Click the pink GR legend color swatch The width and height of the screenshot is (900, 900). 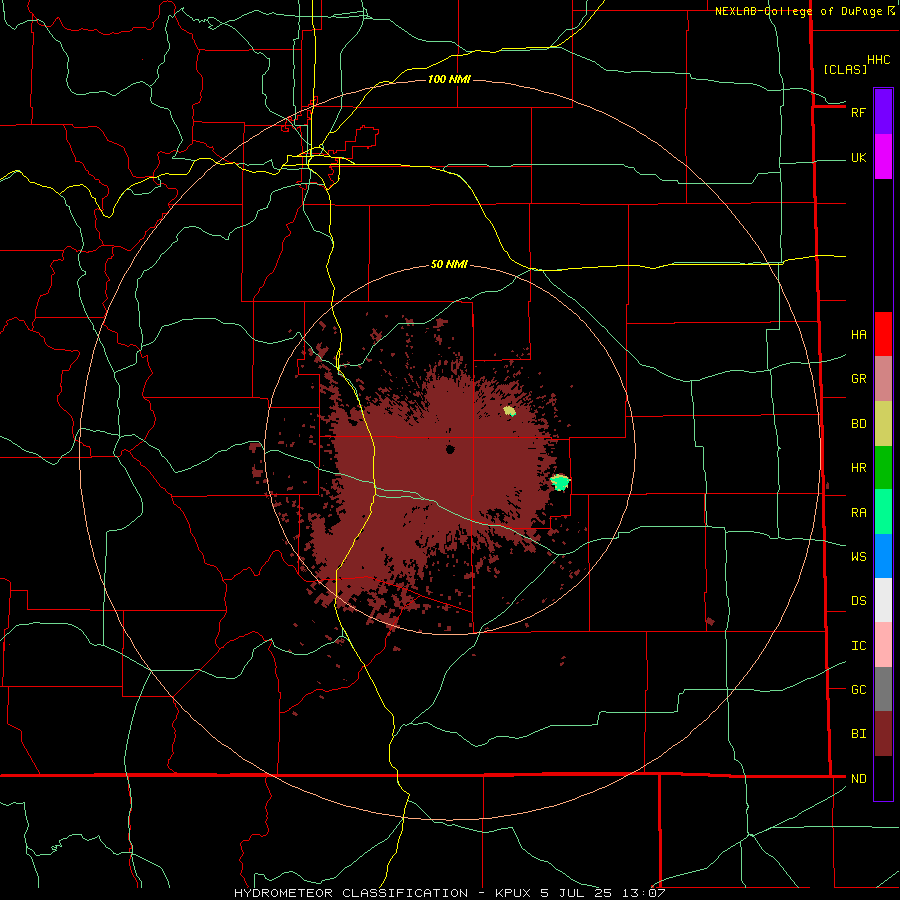883,379
